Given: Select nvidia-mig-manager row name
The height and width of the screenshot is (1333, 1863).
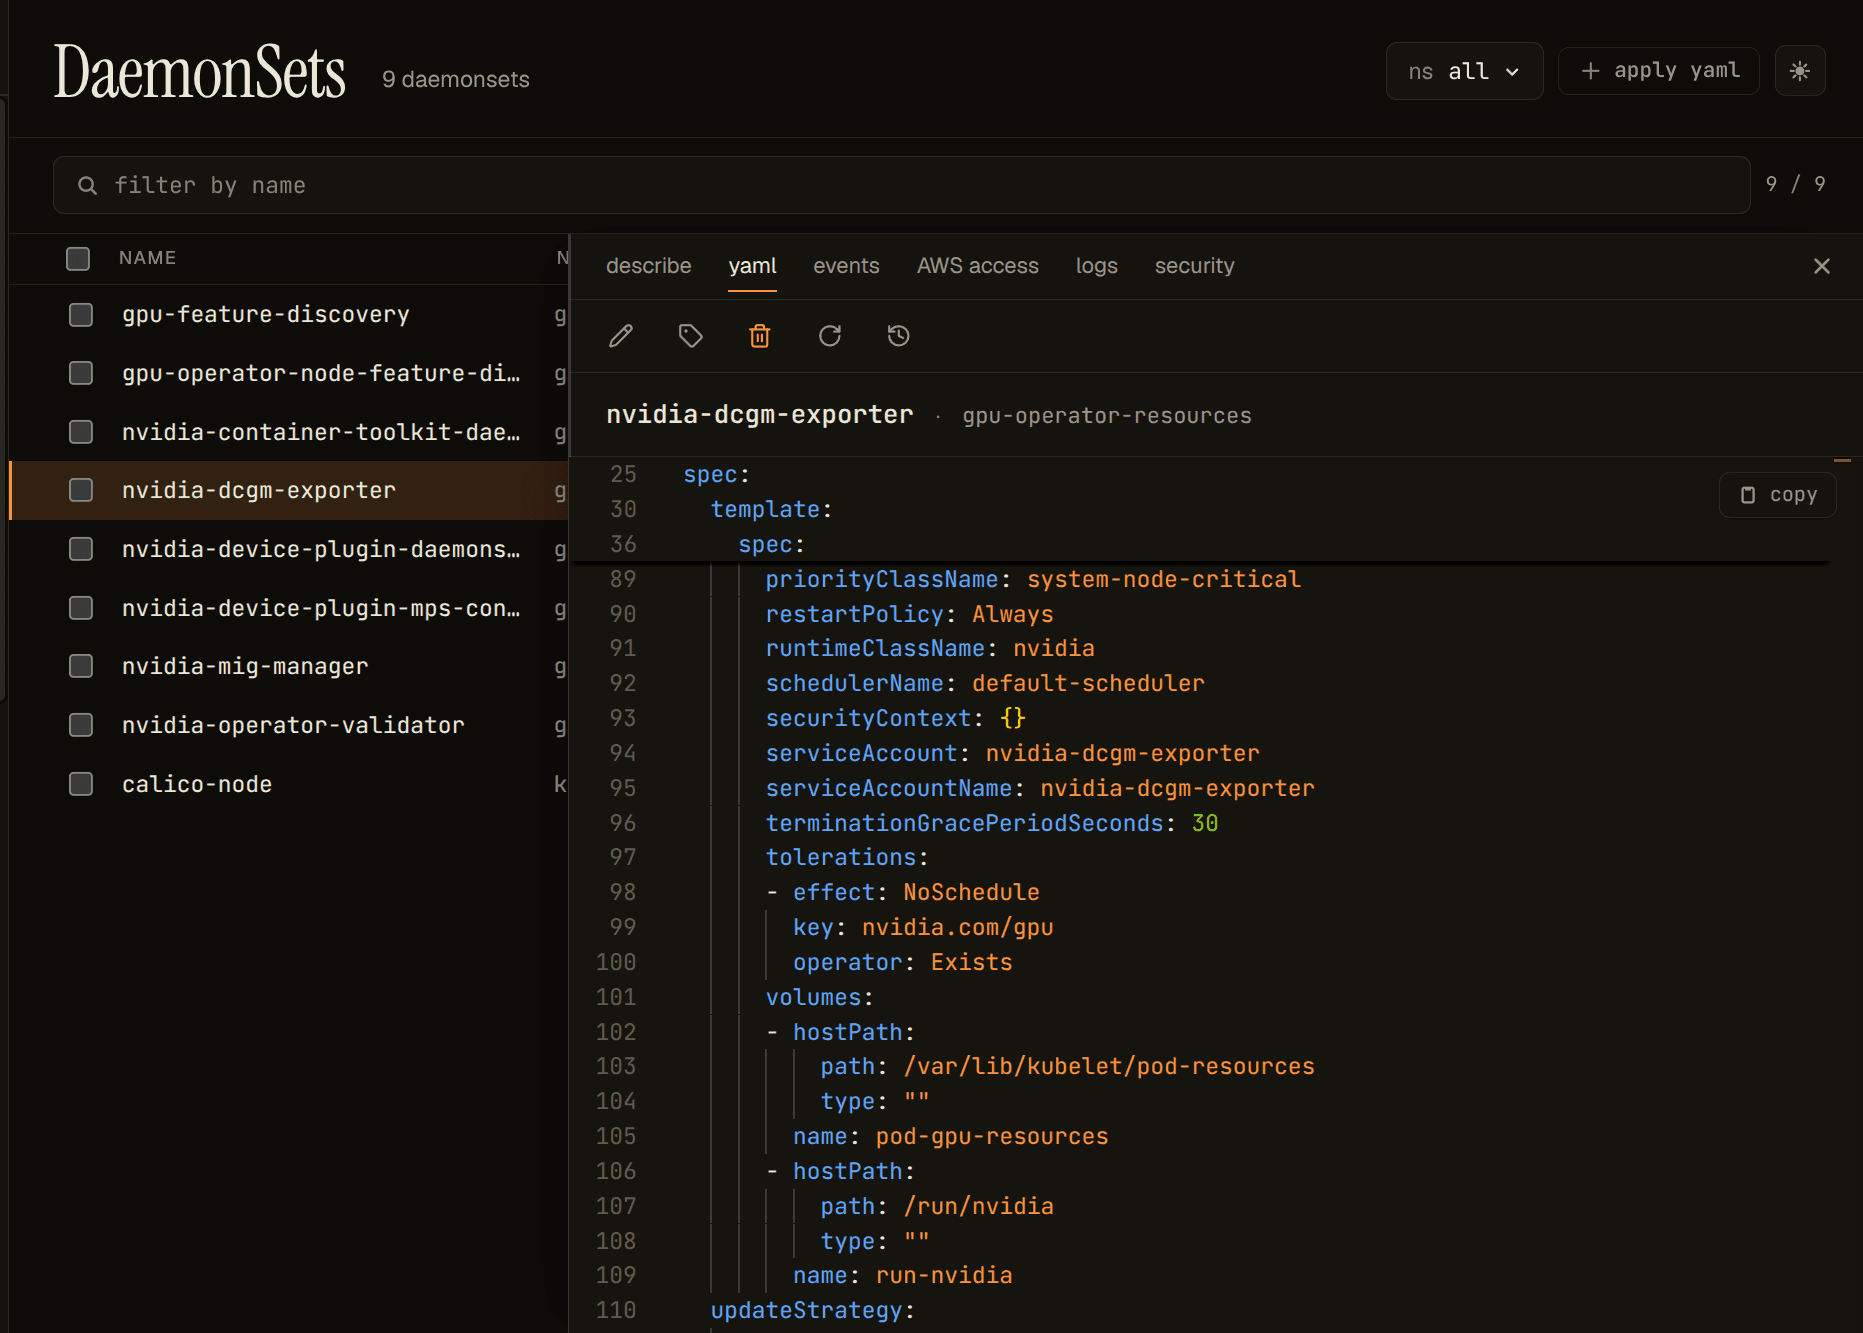Looking at the screenshot, I should (x=245, y=666).
